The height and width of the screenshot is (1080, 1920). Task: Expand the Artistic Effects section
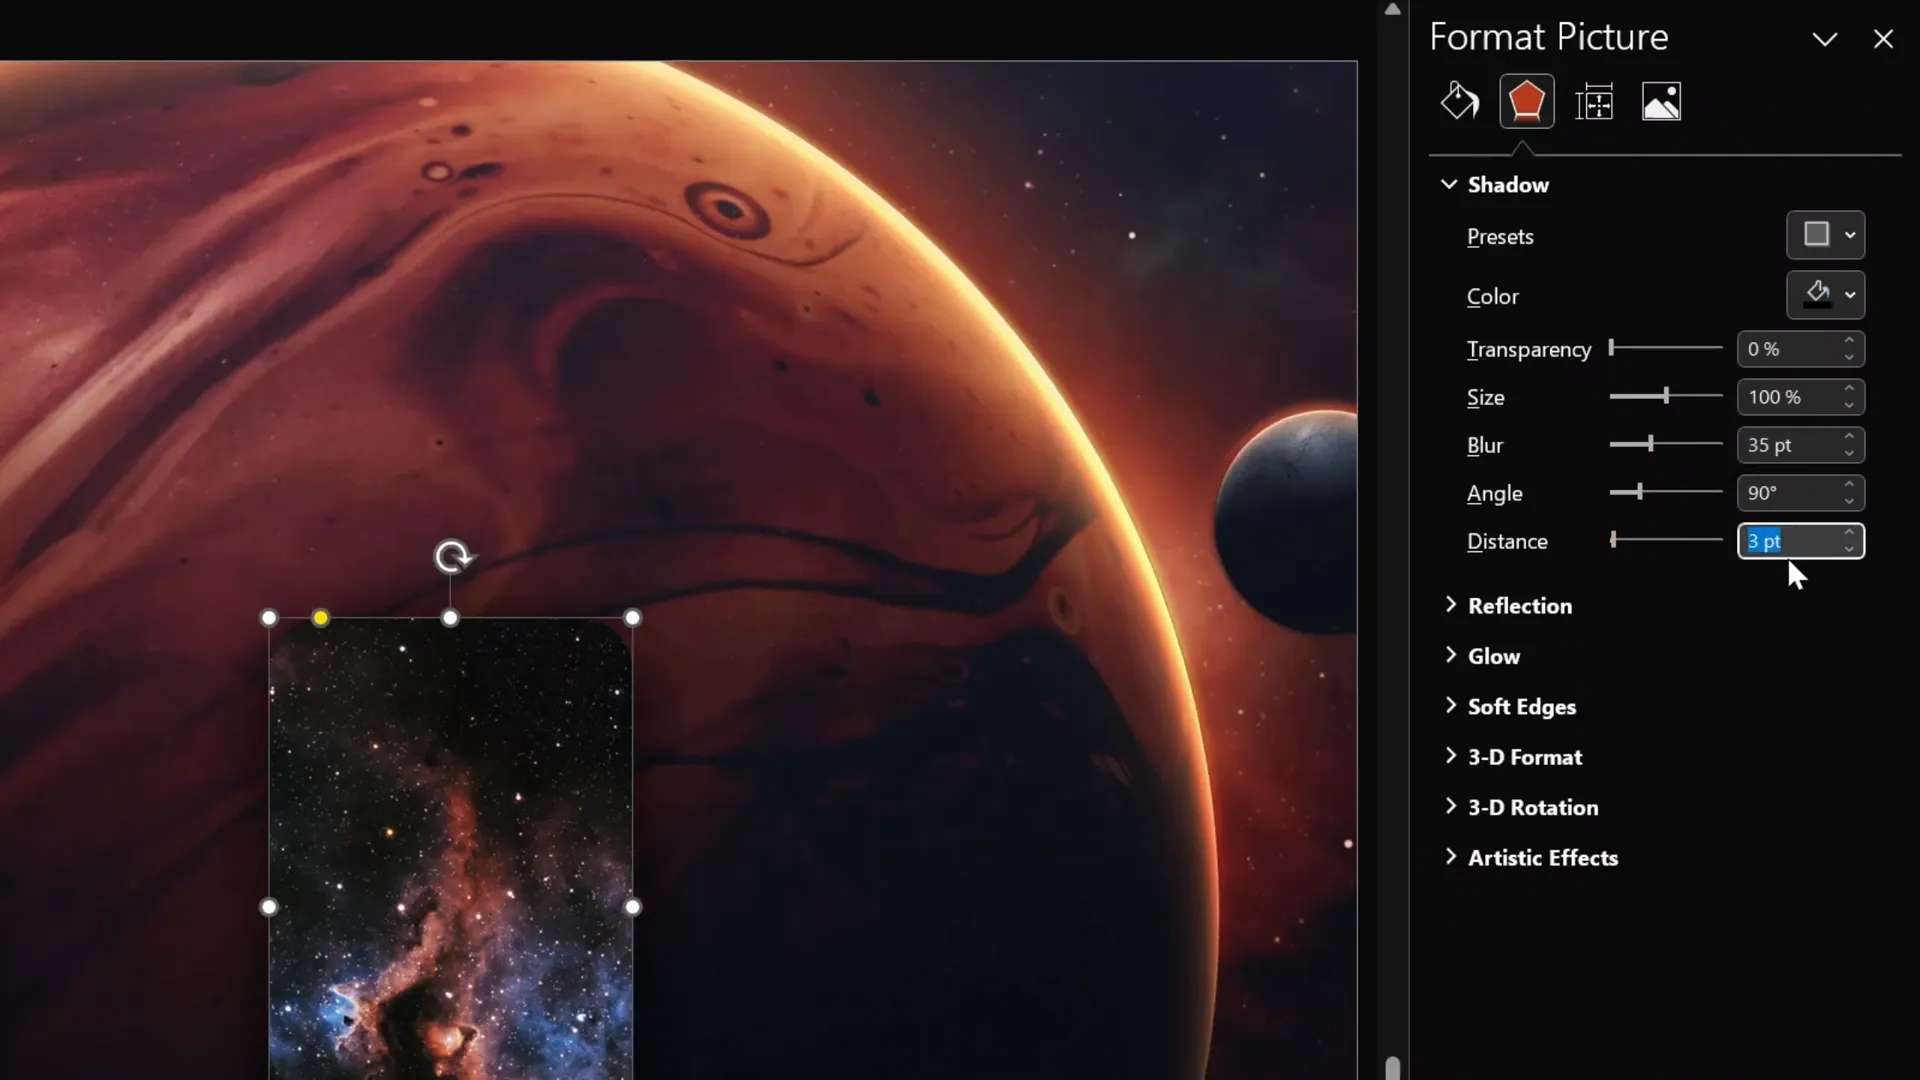click(x=1531, y=857)
